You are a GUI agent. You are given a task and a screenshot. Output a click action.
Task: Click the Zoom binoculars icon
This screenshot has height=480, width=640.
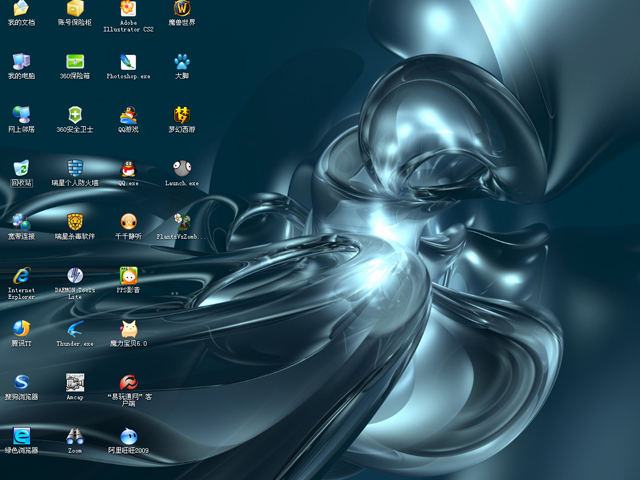point(75,436)
